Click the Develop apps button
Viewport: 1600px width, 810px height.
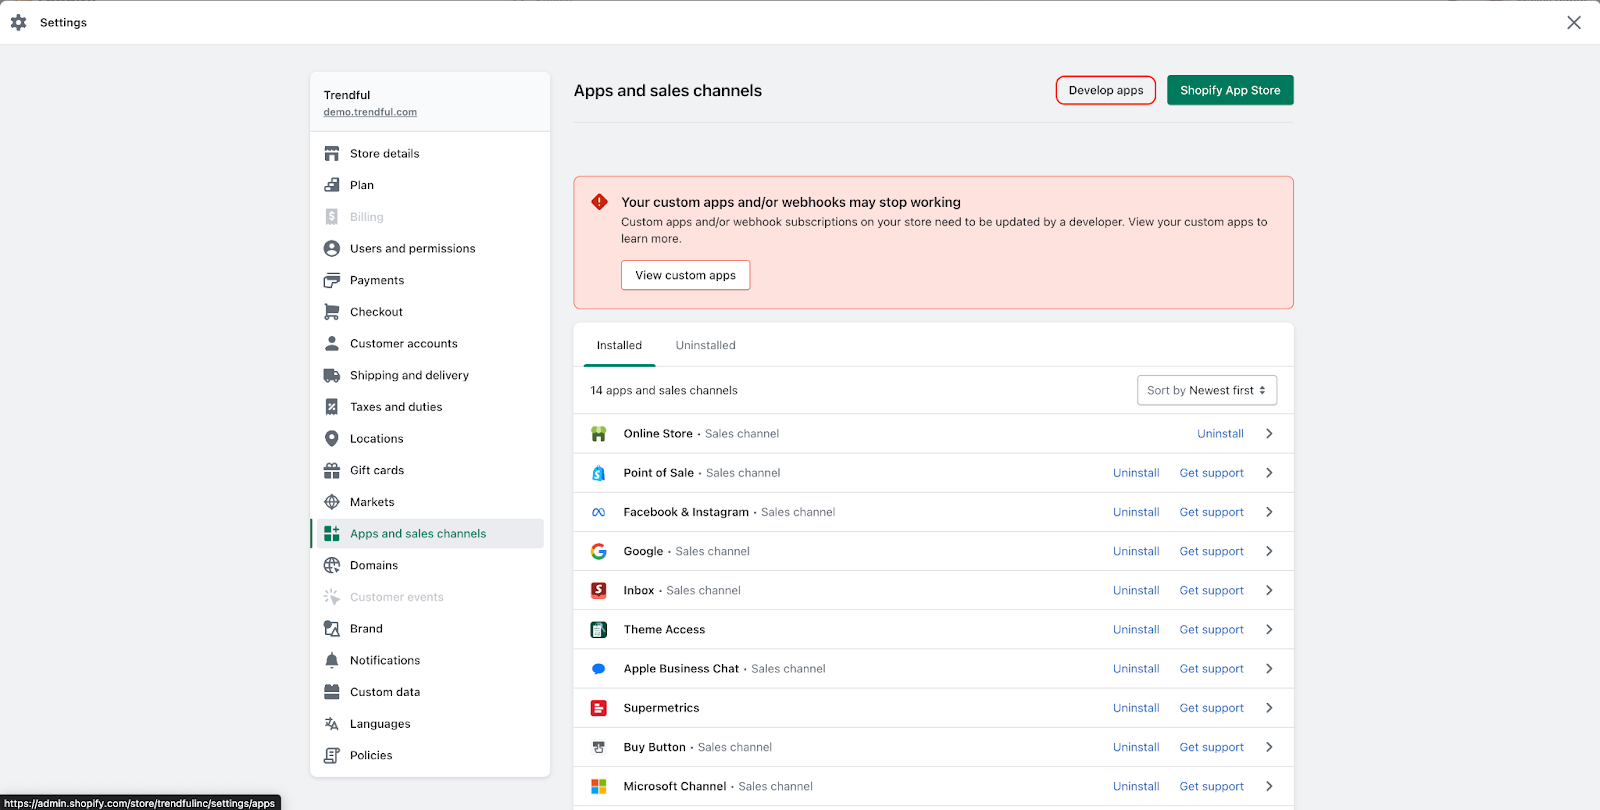click(x=1106, y=90)
